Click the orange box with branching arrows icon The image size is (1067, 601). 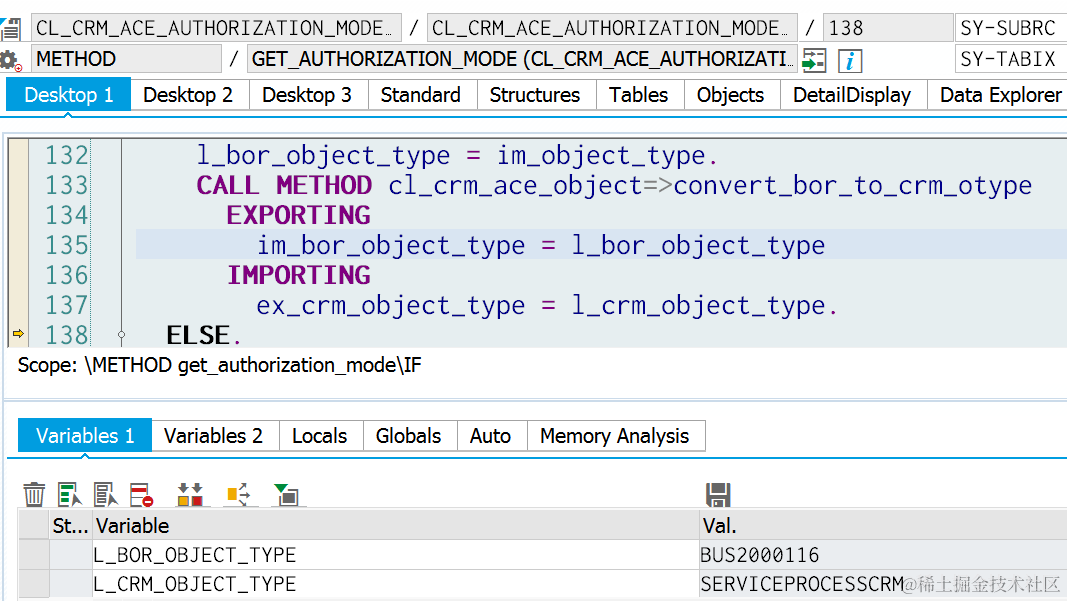pyautogui.click(x=238, y=494)
